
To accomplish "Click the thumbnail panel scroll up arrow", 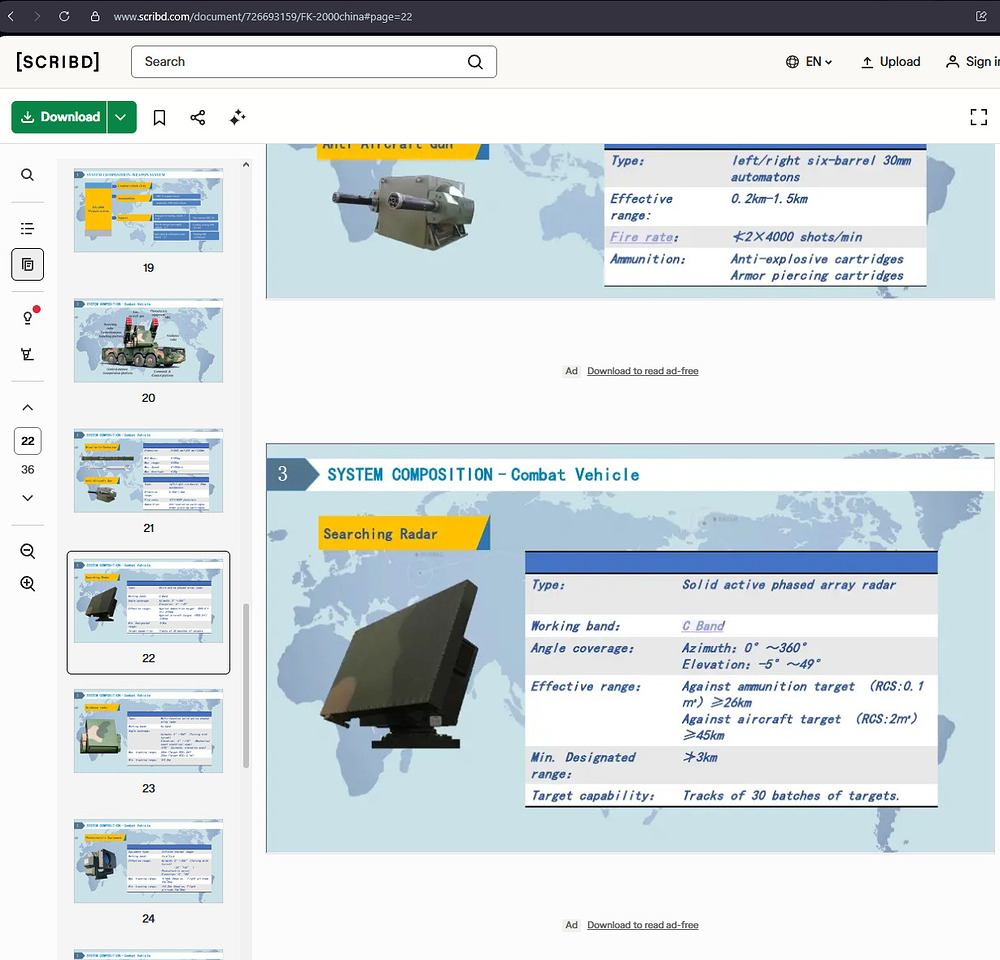I will (246, 165).
